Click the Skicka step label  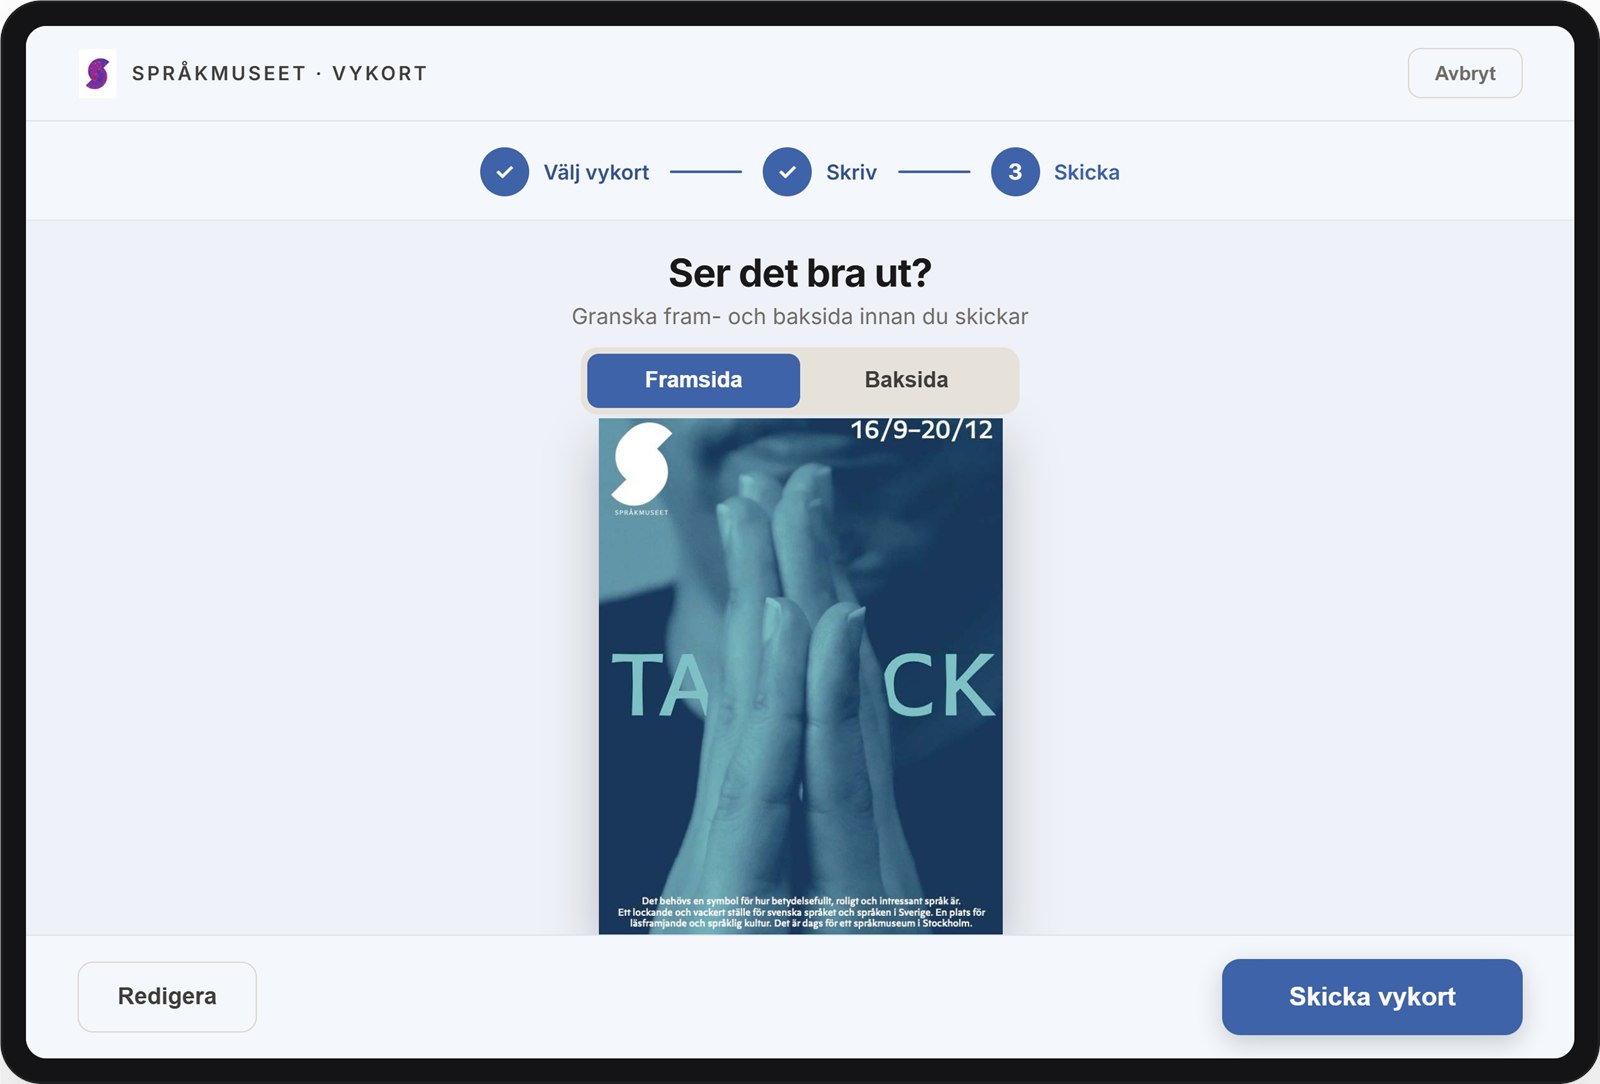[1086, 172]
